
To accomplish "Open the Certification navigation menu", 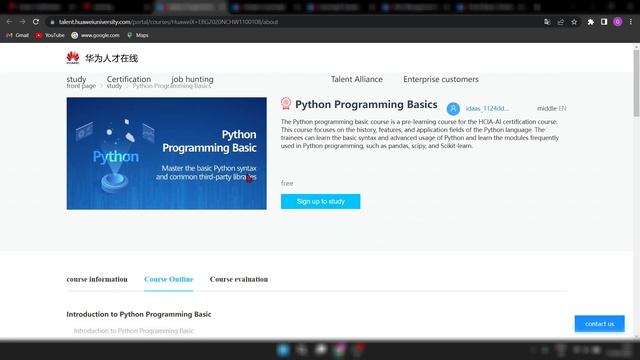I will (x=129, y=79).
